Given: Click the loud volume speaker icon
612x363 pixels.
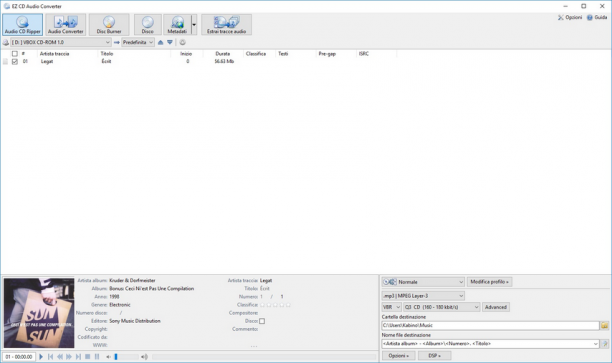Looking at the screenshot, I should 144,357.
